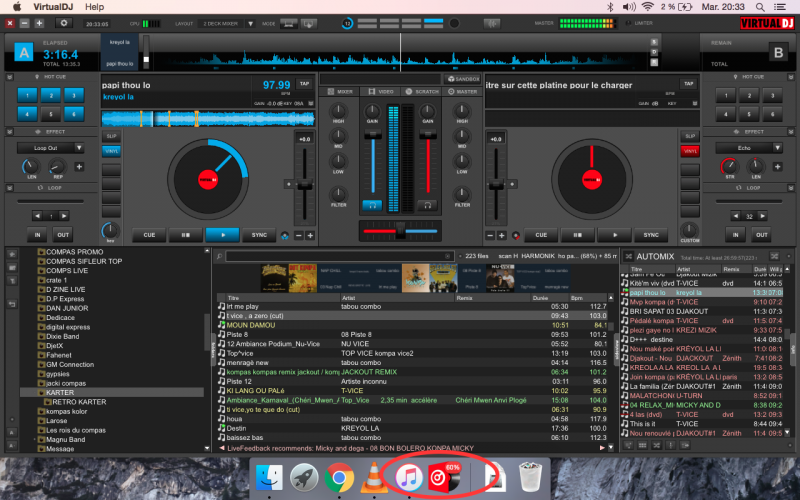Open the VirtualDJ menu
The image size is (800, 500).
click(54, 7)
